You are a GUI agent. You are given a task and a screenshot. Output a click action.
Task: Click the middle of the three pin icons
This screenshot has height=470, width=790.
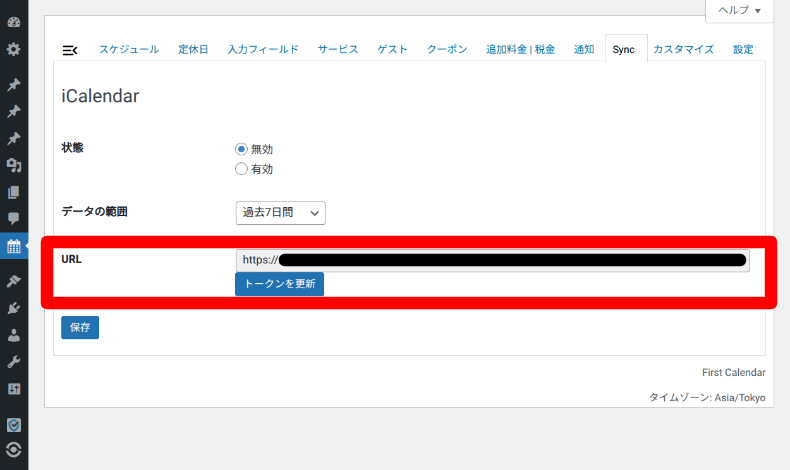pos(14,111)
